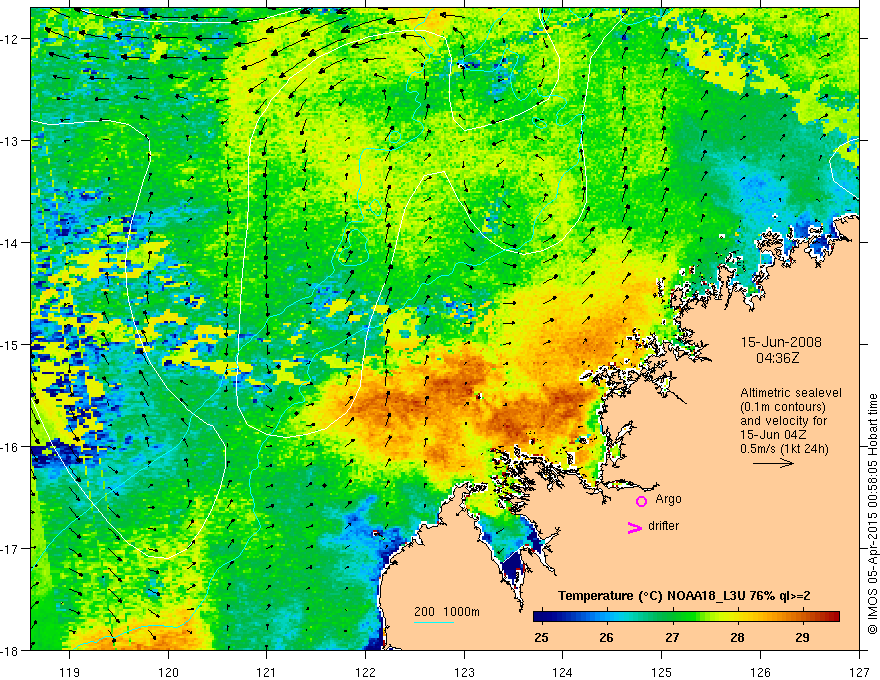Click the '200 1000m' bathymetry label
Viewport: 880px width, 680px height.
(447, 612)
